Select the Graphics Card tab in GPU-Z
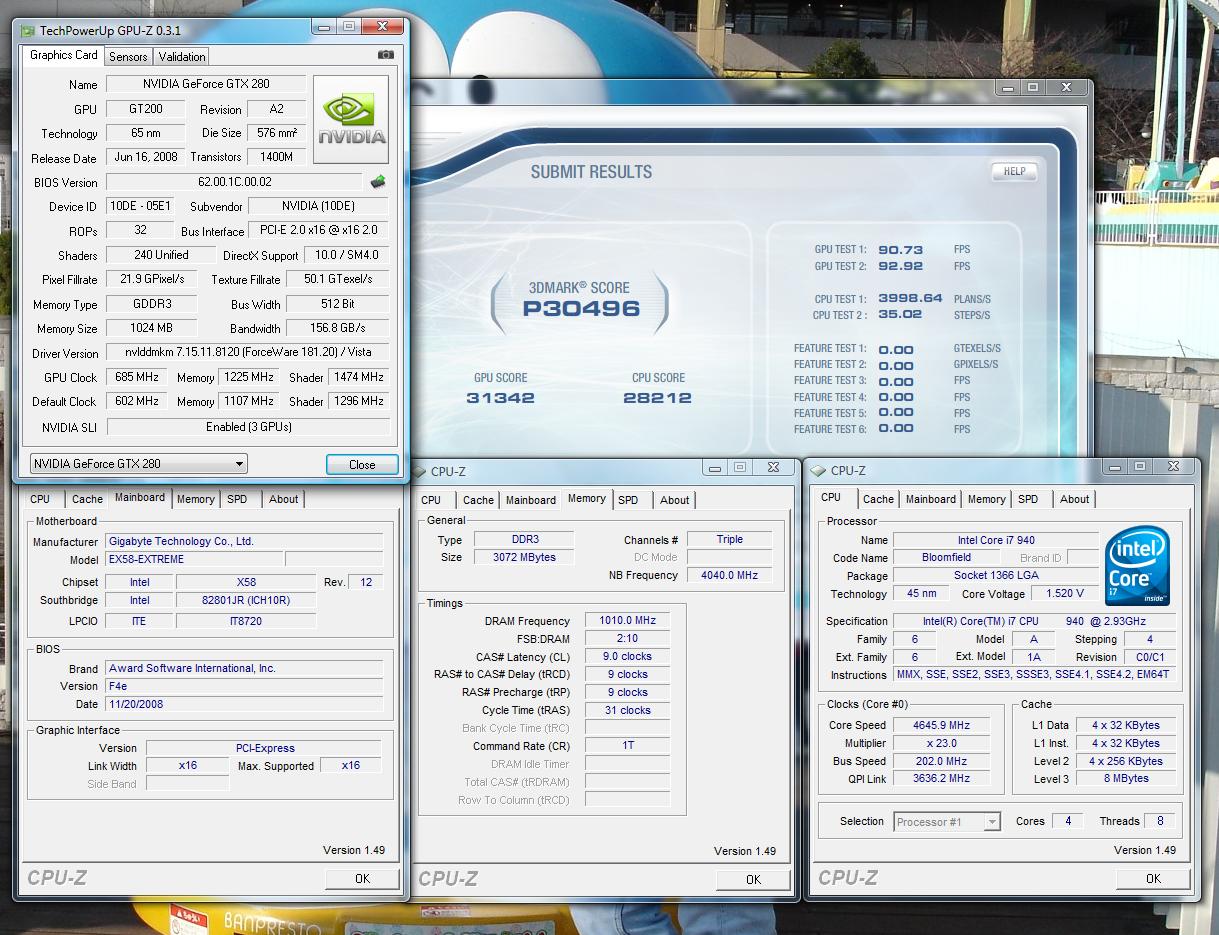1219x935 pixels. tap(64, 55)
